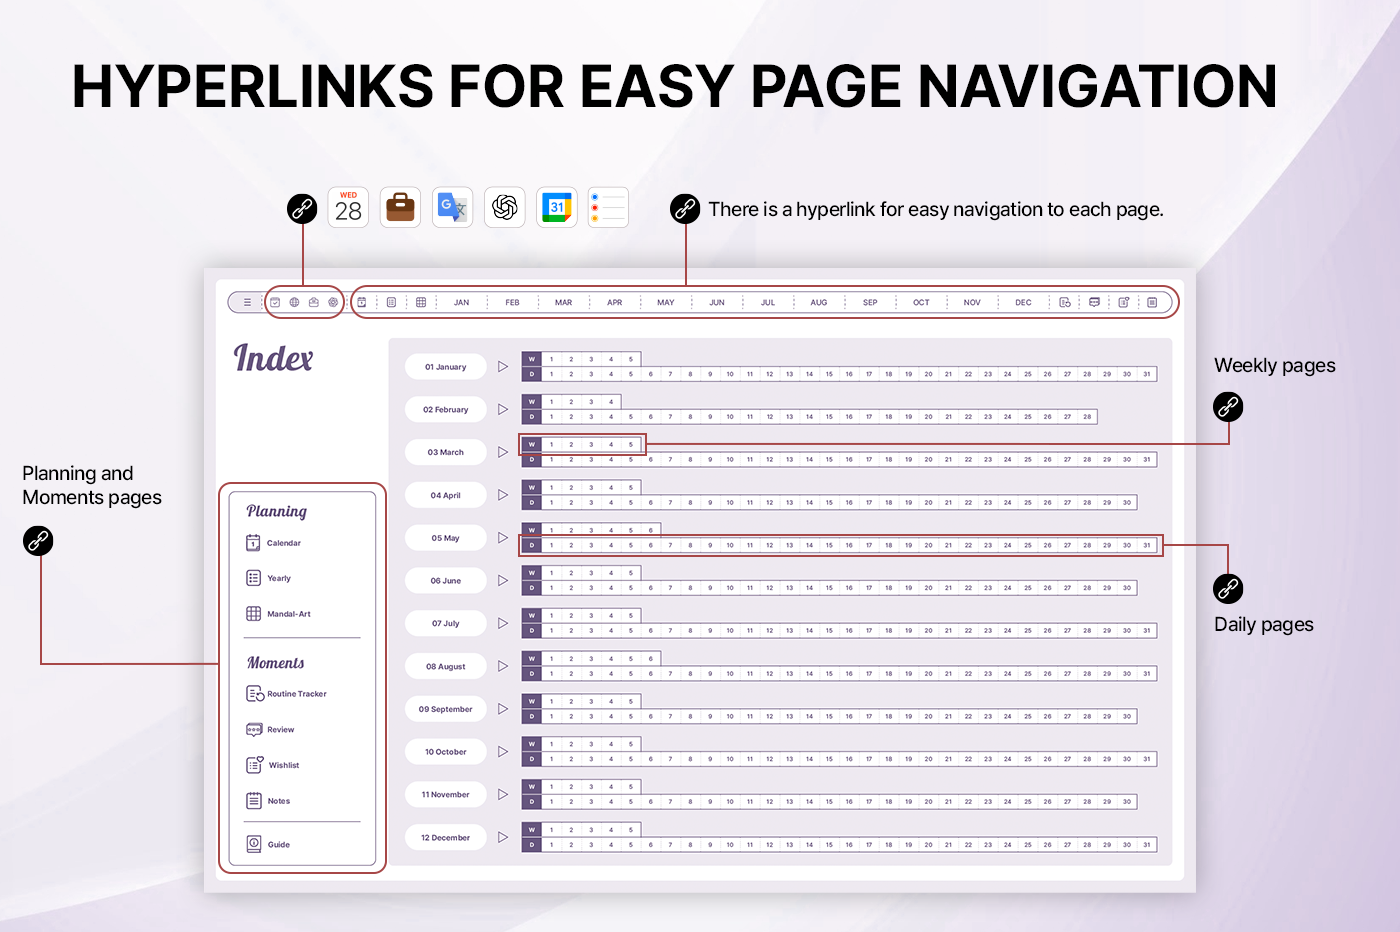
Task: Open the Routine Tracker page link
Action: [x=296, y=694]
